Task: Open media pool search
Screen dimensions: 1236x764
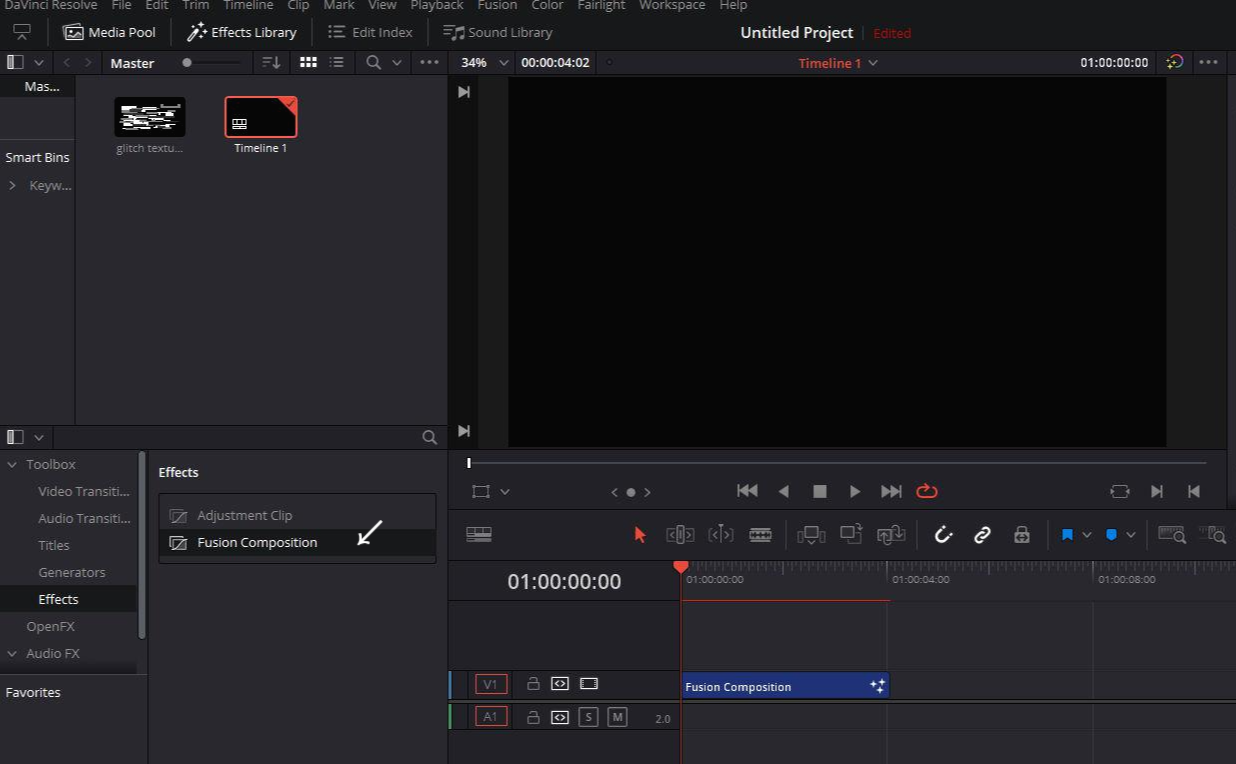Action: coord(374,62)
